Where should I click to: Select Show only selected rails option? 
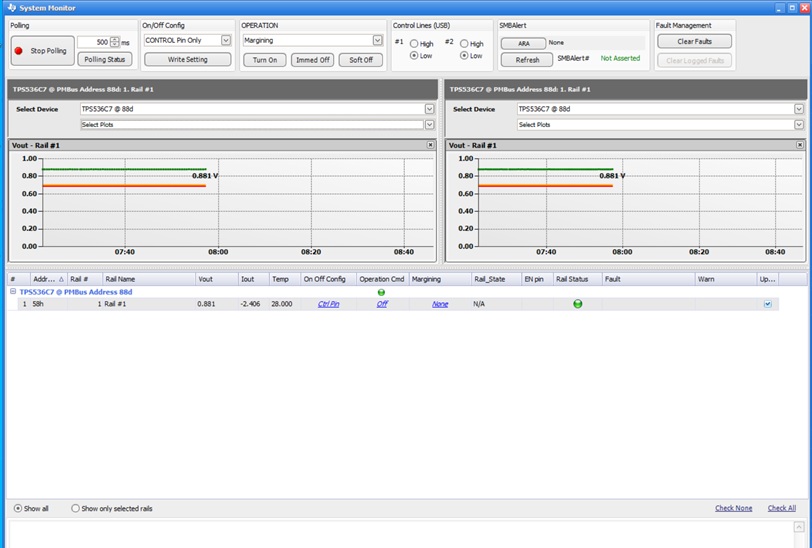coord(75,508)
